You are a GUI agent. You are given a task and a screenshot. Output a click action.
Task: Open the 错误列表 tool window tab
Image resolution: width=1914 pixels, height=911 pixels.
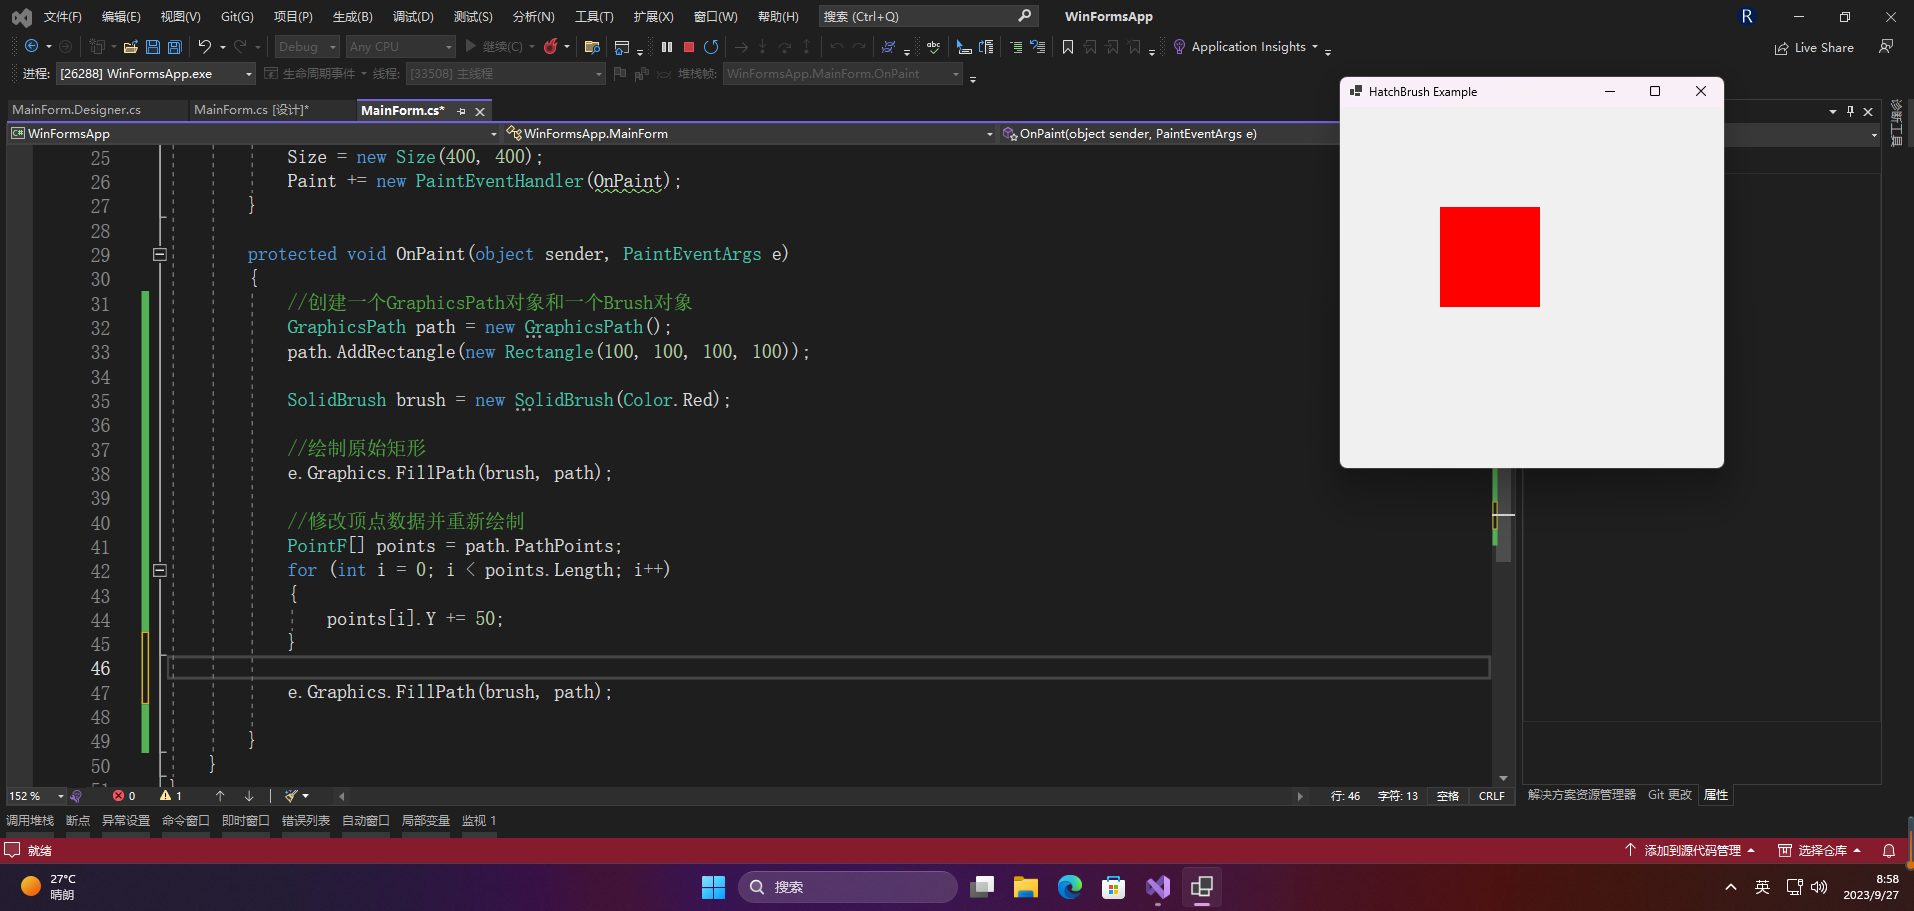[x=305, y=820]
